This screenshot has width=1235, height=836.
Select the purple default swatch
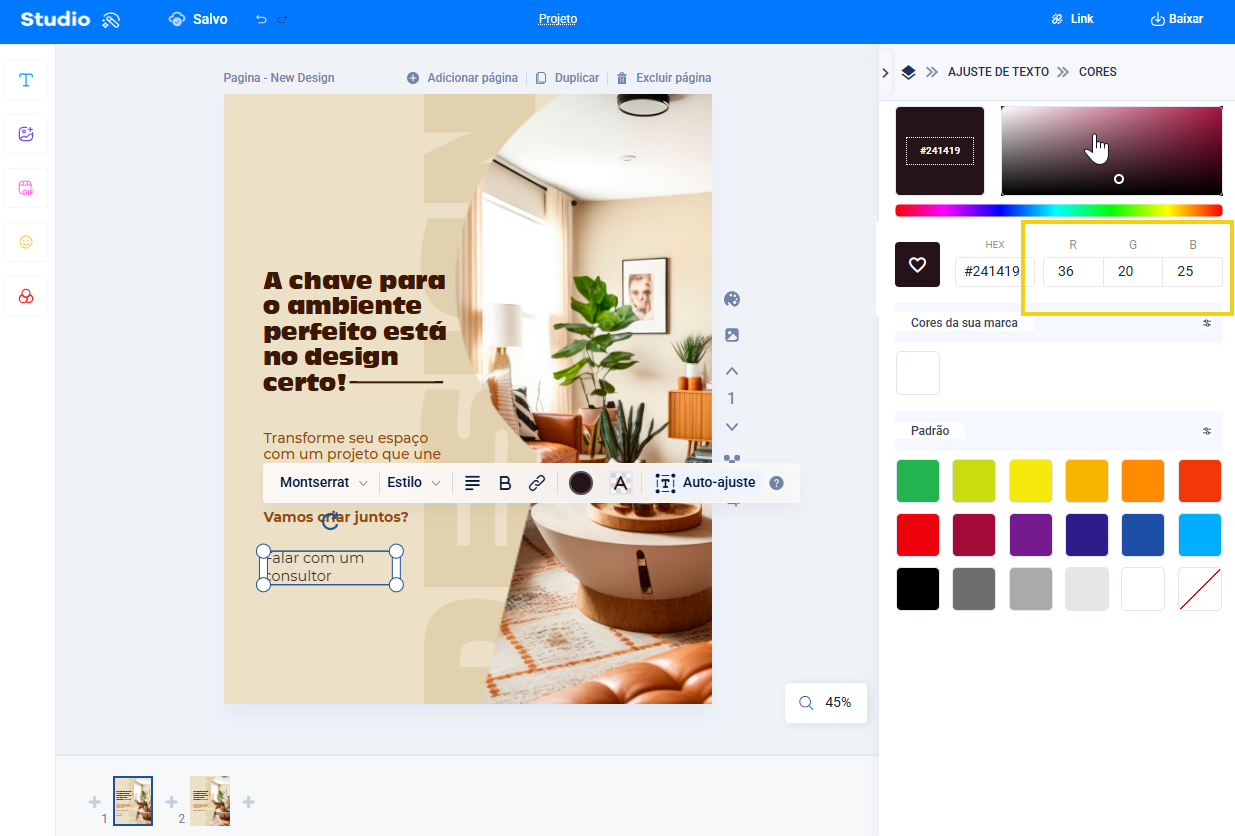coord(1031,535)
